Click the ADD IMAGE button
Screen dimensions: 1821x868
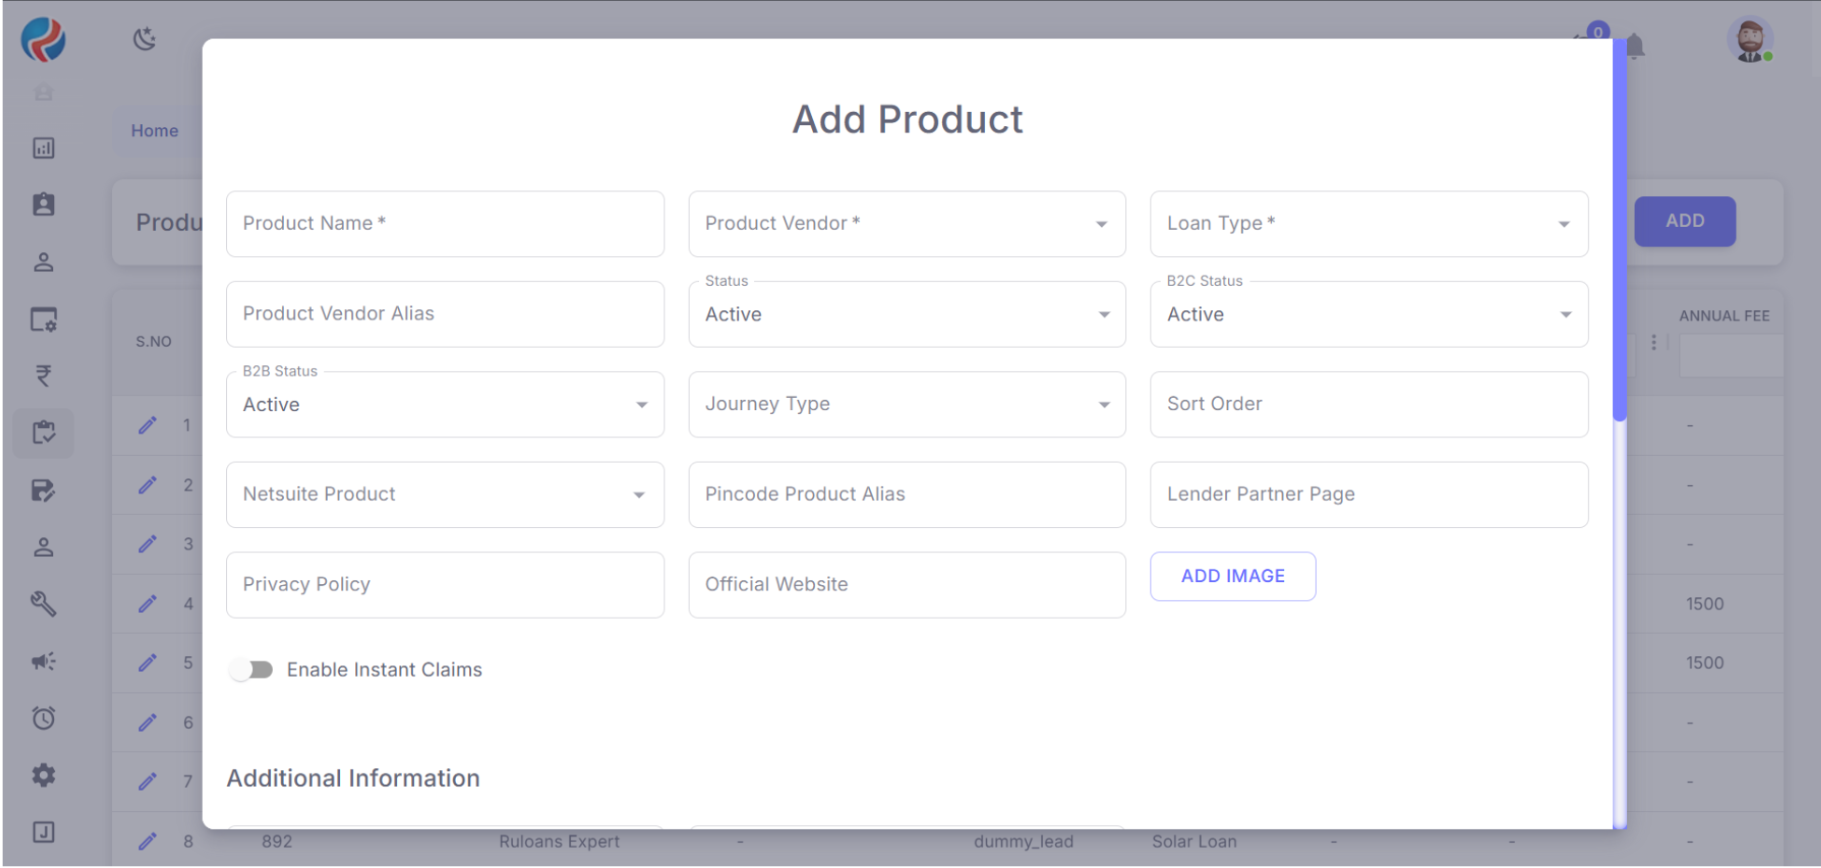[x=1232, y=577]
